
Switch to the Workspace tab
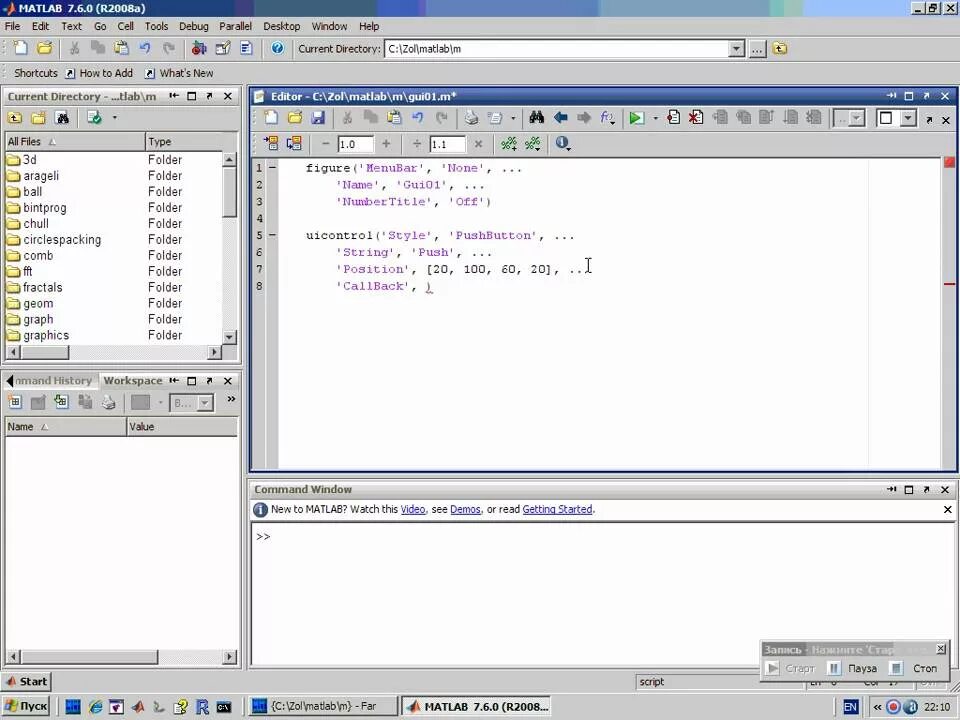coord(133,380)
